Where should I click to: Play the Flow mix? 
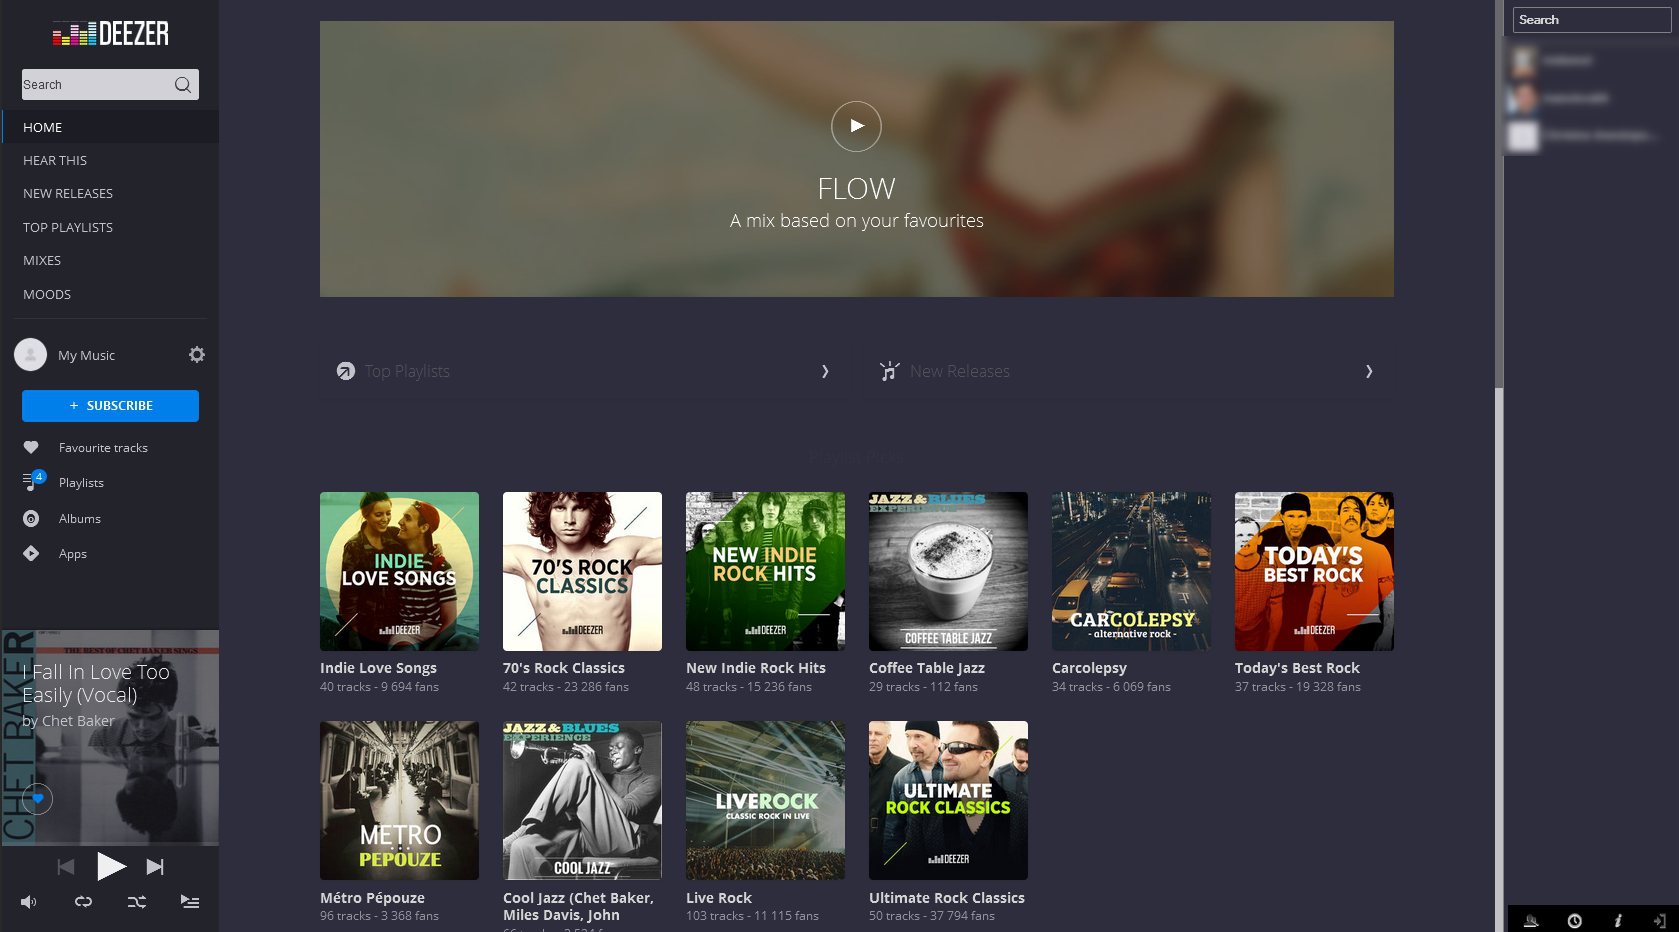[856, 127]
